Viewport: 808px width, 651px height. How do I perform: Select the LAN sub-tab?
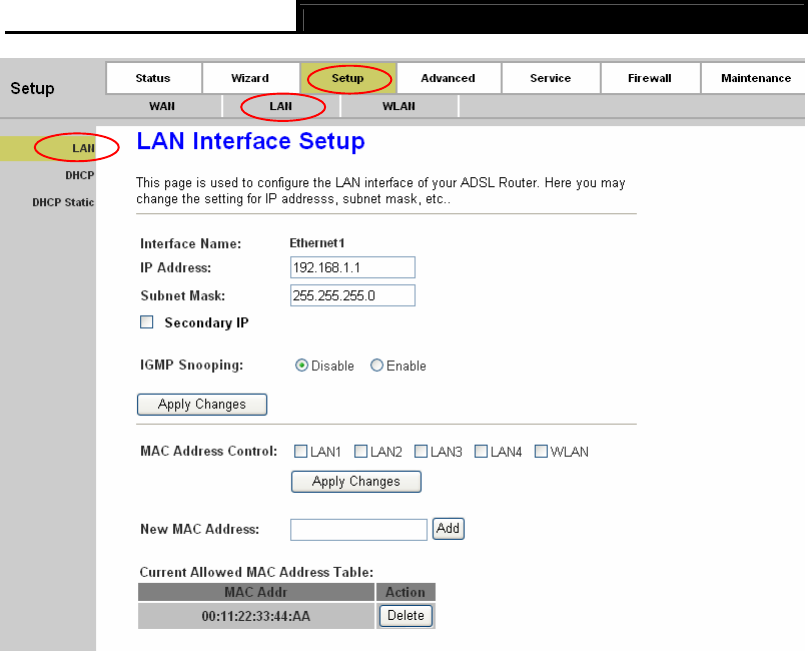[281, 106]
